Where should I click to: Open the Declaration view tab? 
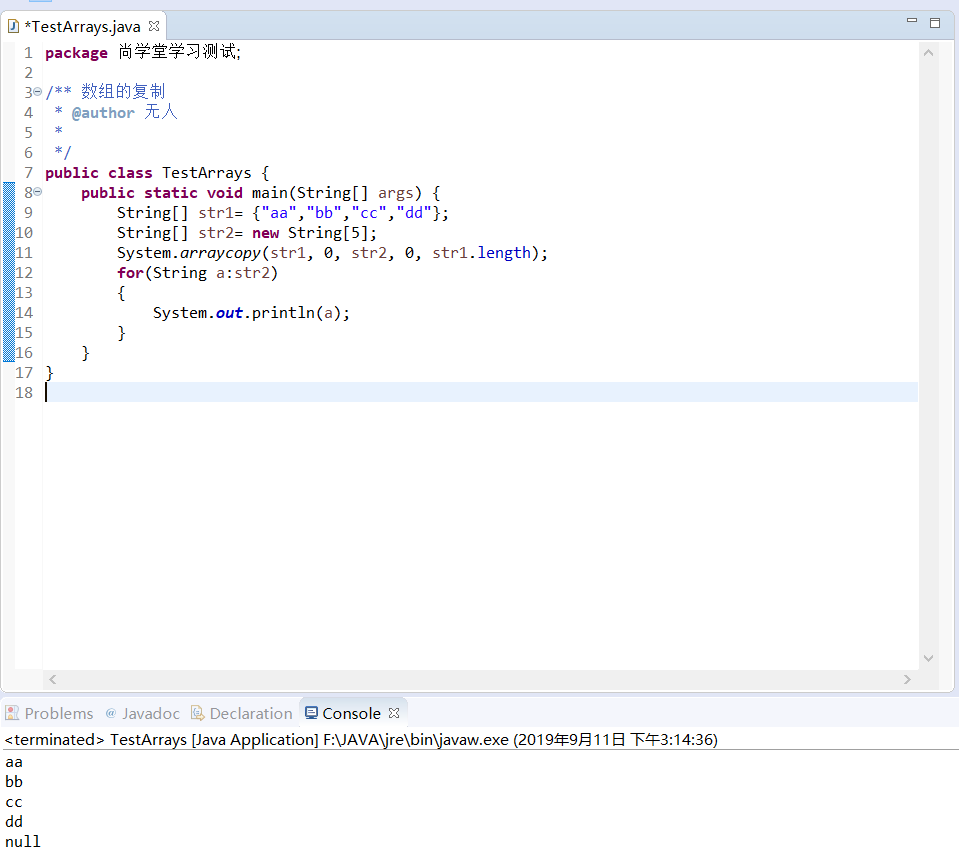(242, 713)
